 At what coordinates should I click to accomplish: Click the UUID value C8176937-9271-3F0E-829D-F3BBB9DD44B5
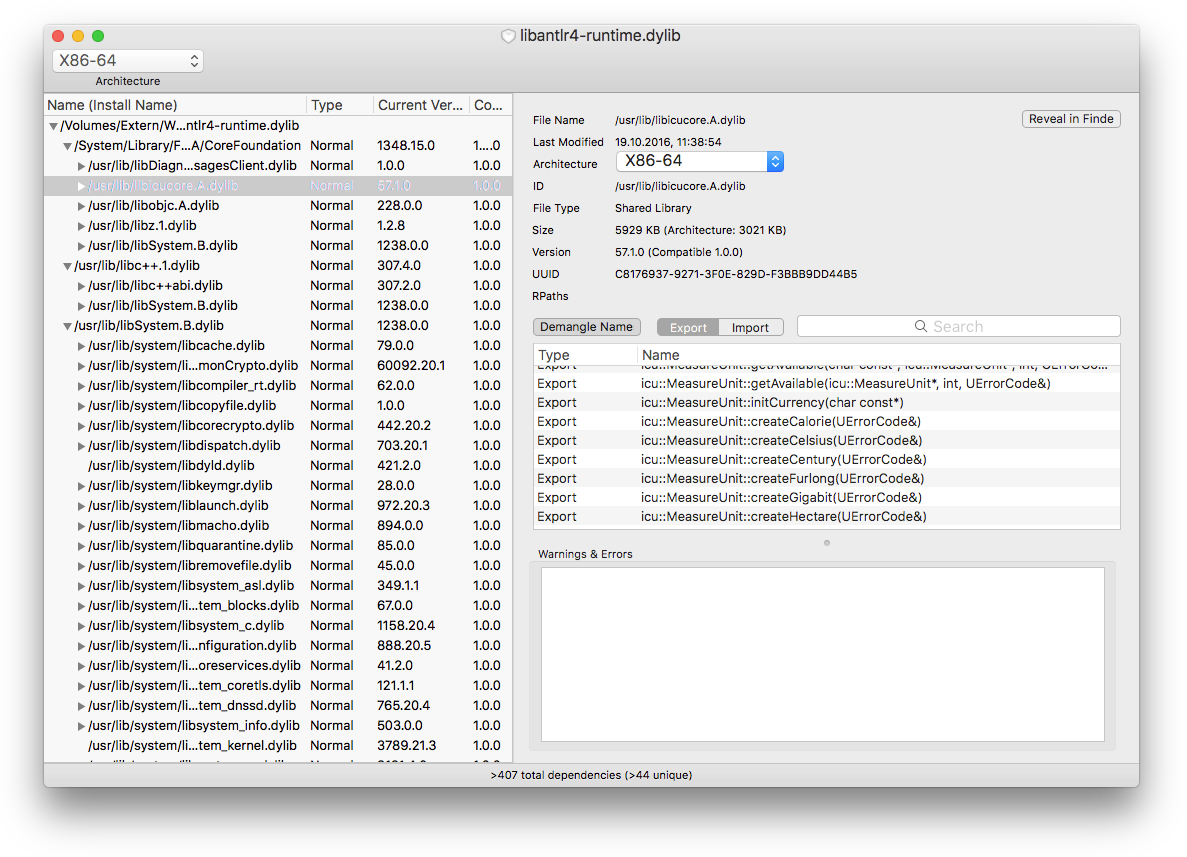pos(736,274)
